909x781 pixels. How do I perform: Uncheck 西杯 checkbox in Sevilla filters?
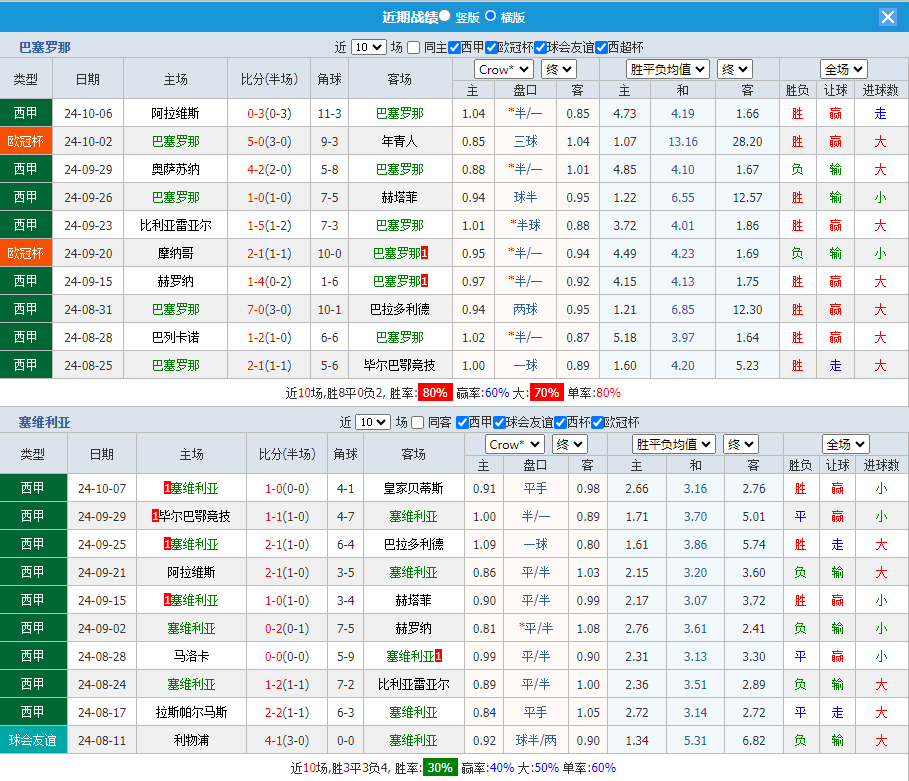tap(560, 422)
